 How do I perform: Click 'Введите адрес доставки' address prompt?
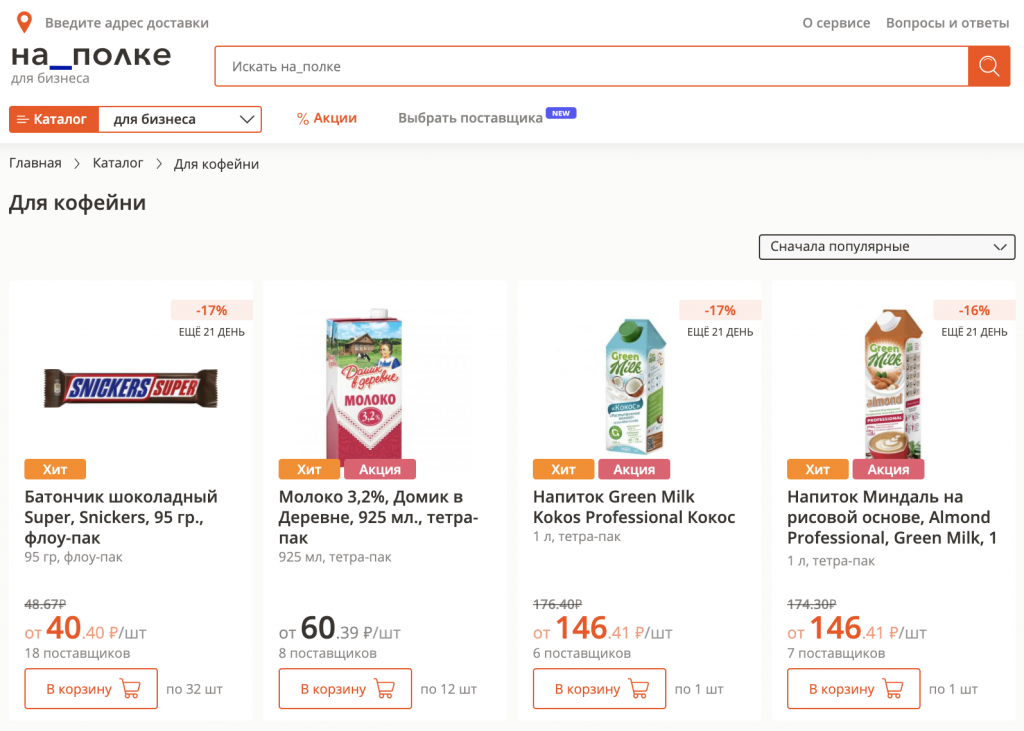click(127, 23)
